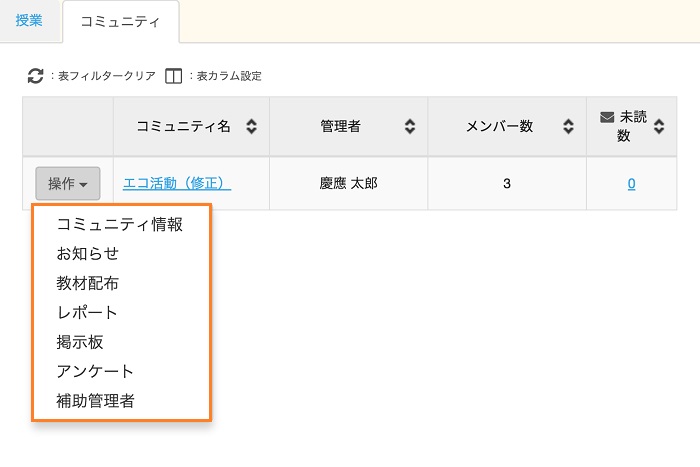Screen dimensions: 700x467
Task: Open 教材配布 from the menu
Action: pyautogui.click(x=88, y=283)
